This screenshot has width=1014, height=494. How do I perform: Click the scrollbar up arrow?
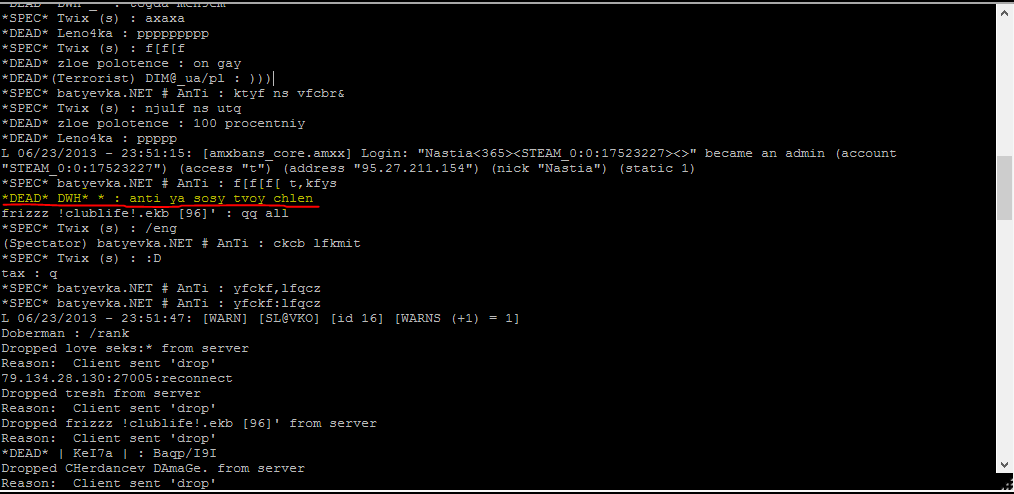pyautogui.click(x=1005, y=12)
